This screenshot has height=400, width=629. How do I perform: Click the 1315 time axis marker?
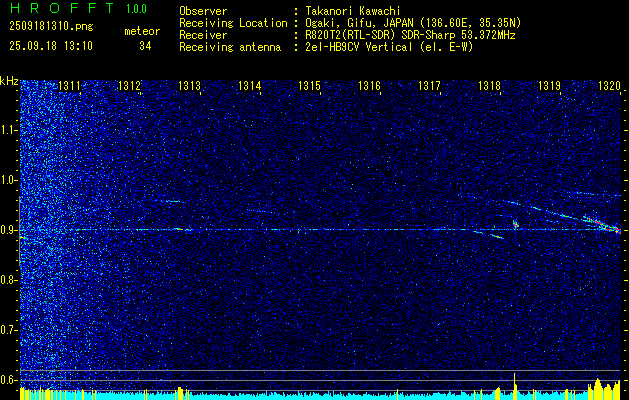(x=309, y=85)
